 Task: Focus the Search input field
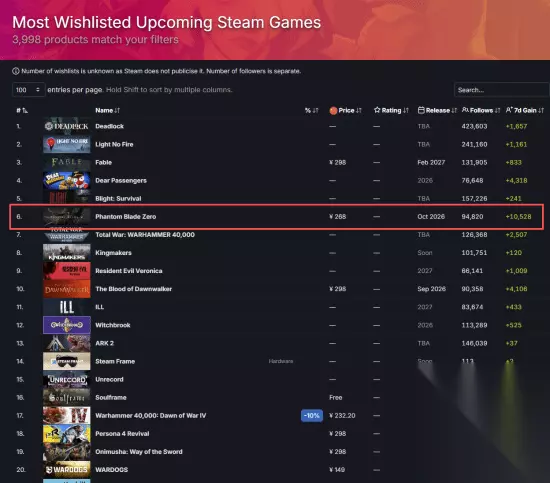click(x=502, y=90)
